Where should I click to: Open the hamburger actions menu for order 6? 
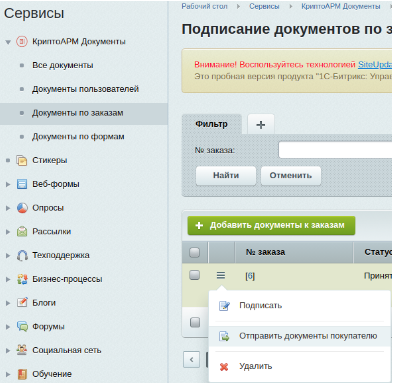tap(221, 275)
